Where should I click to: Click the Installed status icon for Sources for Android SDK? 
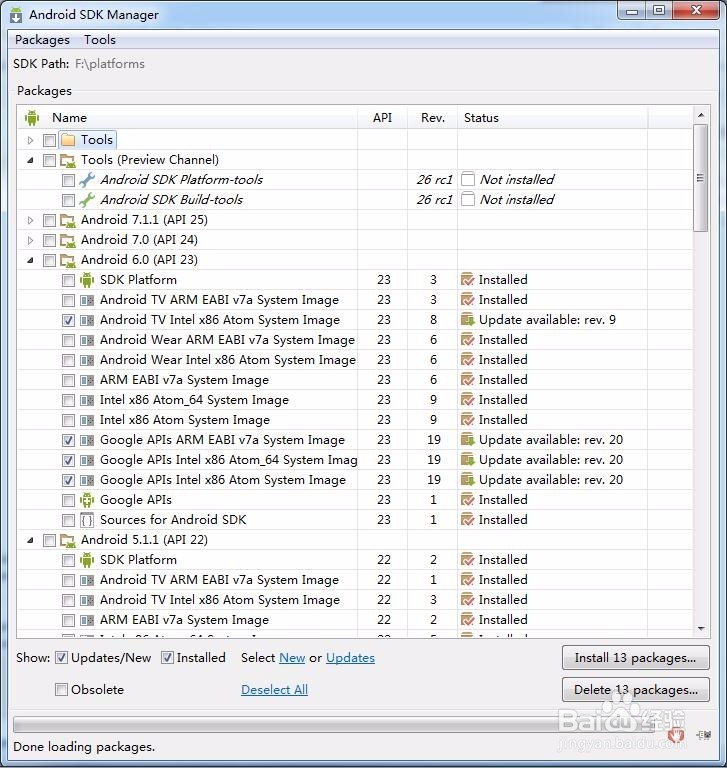tap(468, 520)
